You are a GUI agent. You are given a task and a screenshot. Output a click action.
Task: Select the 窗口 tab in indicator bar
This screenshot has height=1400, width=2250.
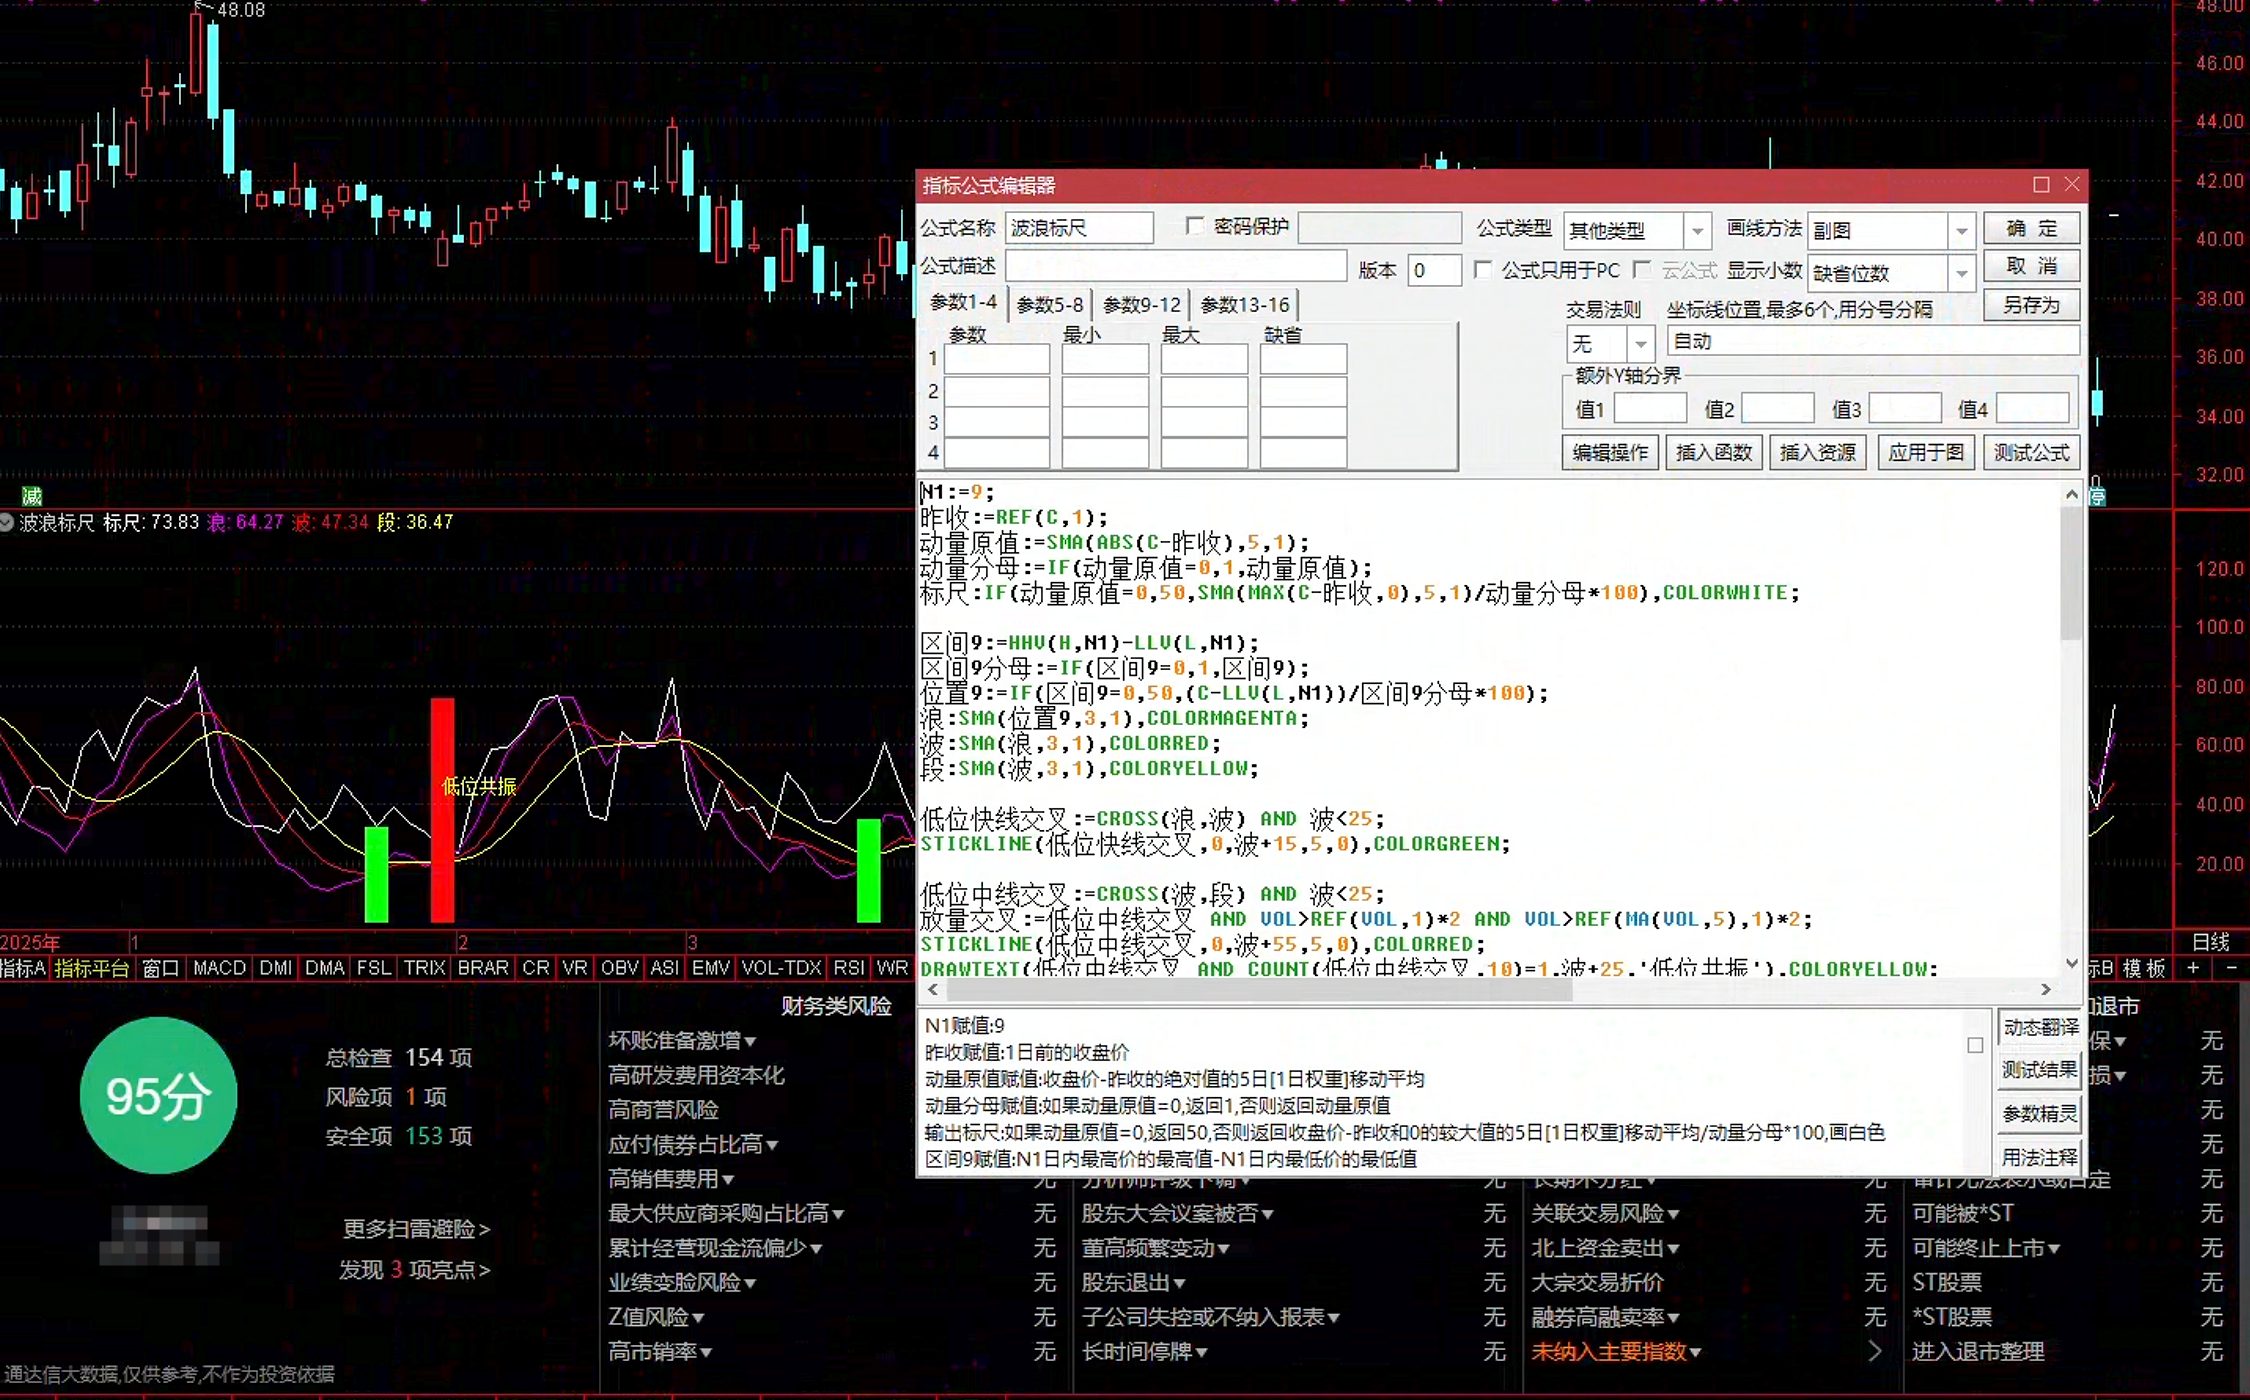pos(160,968)
